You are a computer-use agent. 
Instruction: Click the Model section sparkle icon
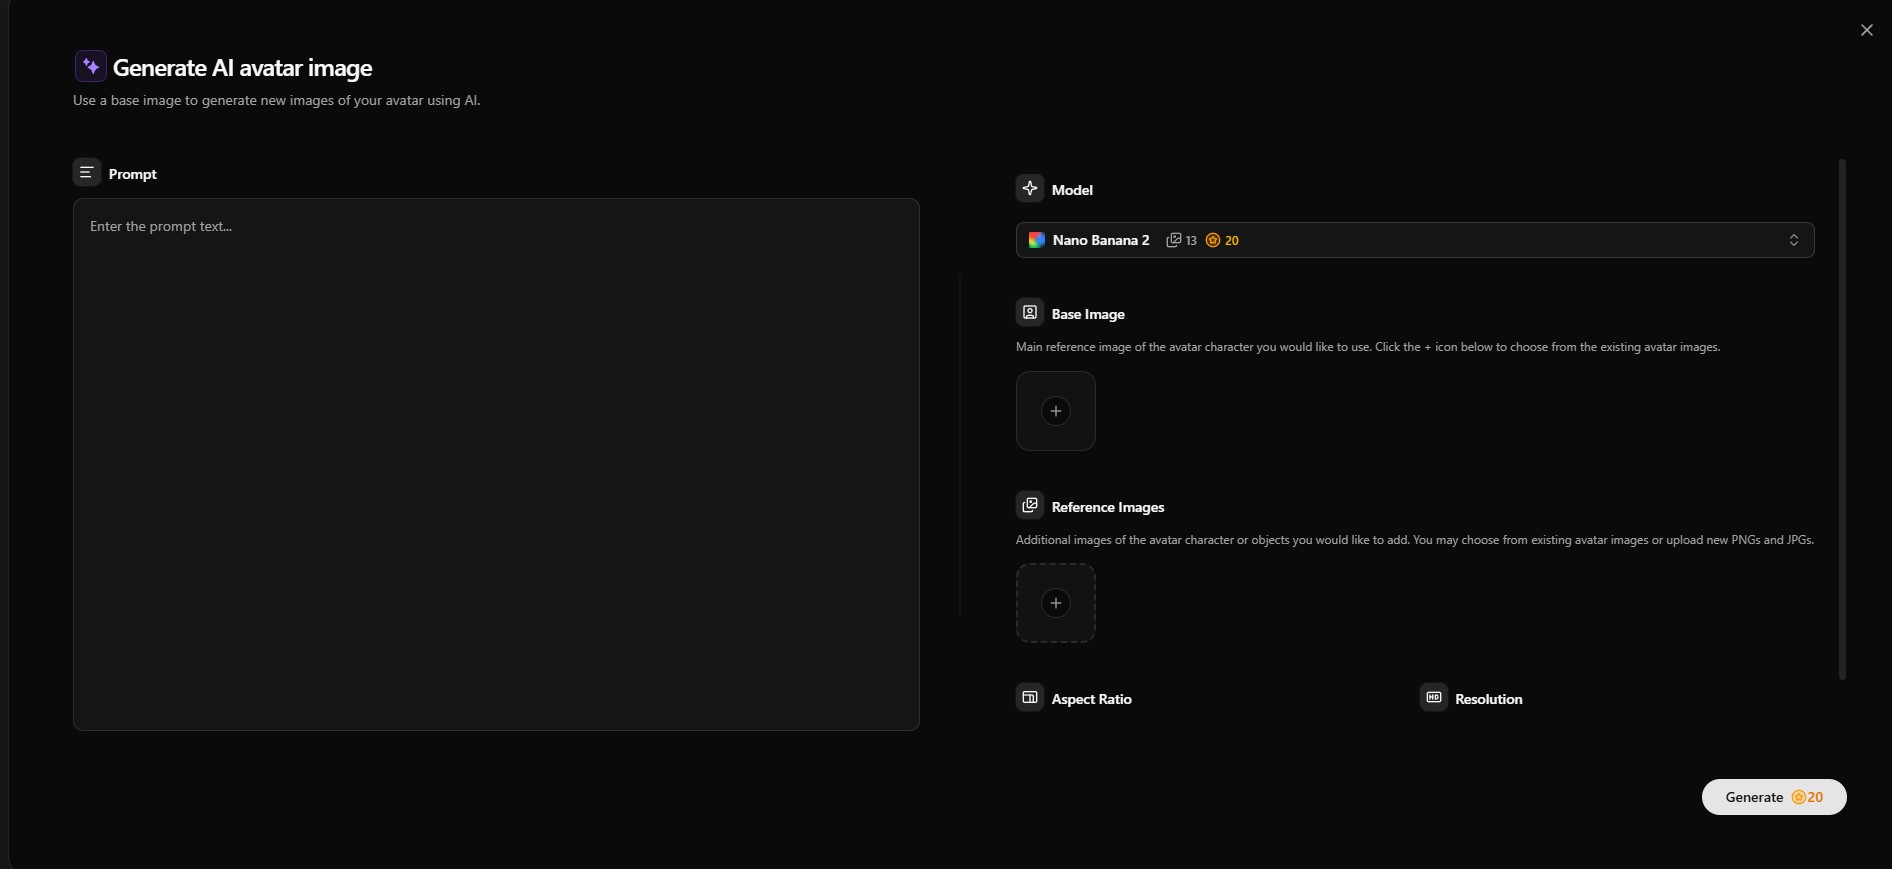(x=1030, y=188)
